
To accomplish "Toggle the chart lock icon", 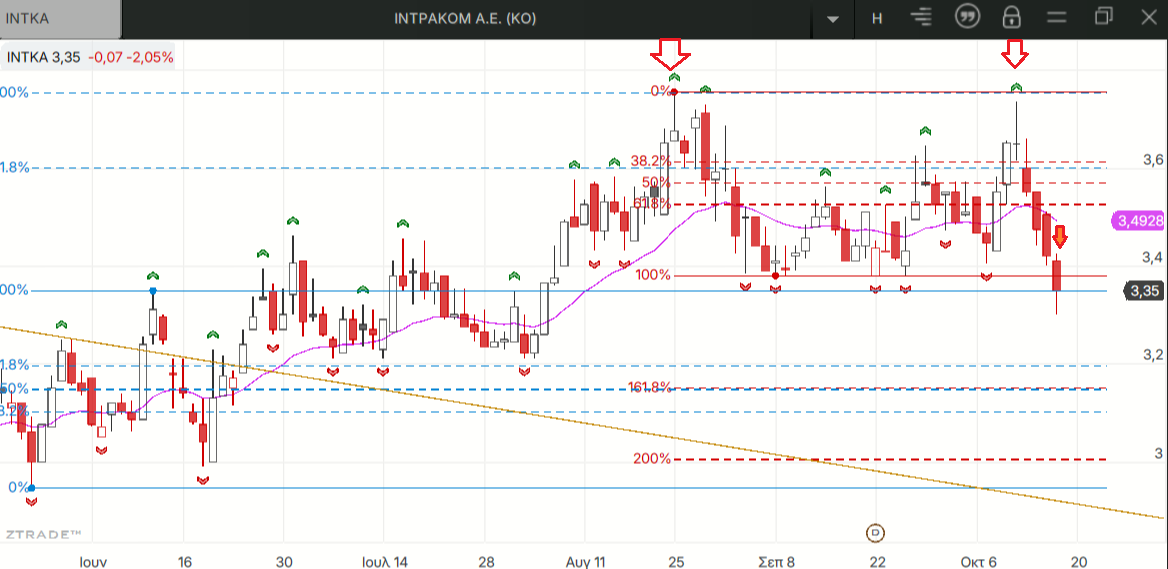I will 1011,18.
